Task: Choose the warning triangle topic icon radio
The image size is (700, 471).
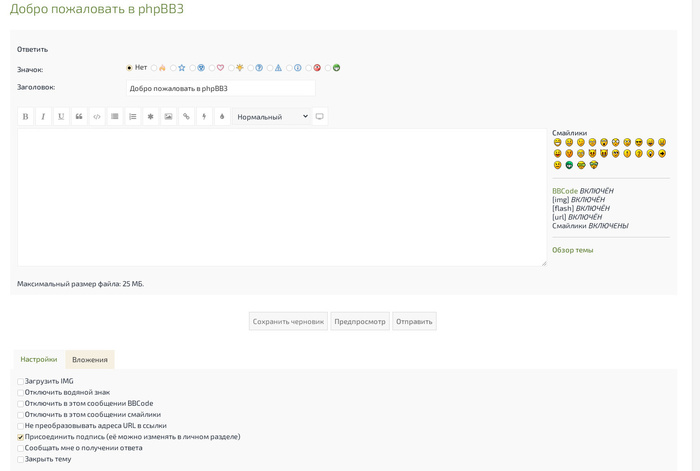Action: point(270,68)
